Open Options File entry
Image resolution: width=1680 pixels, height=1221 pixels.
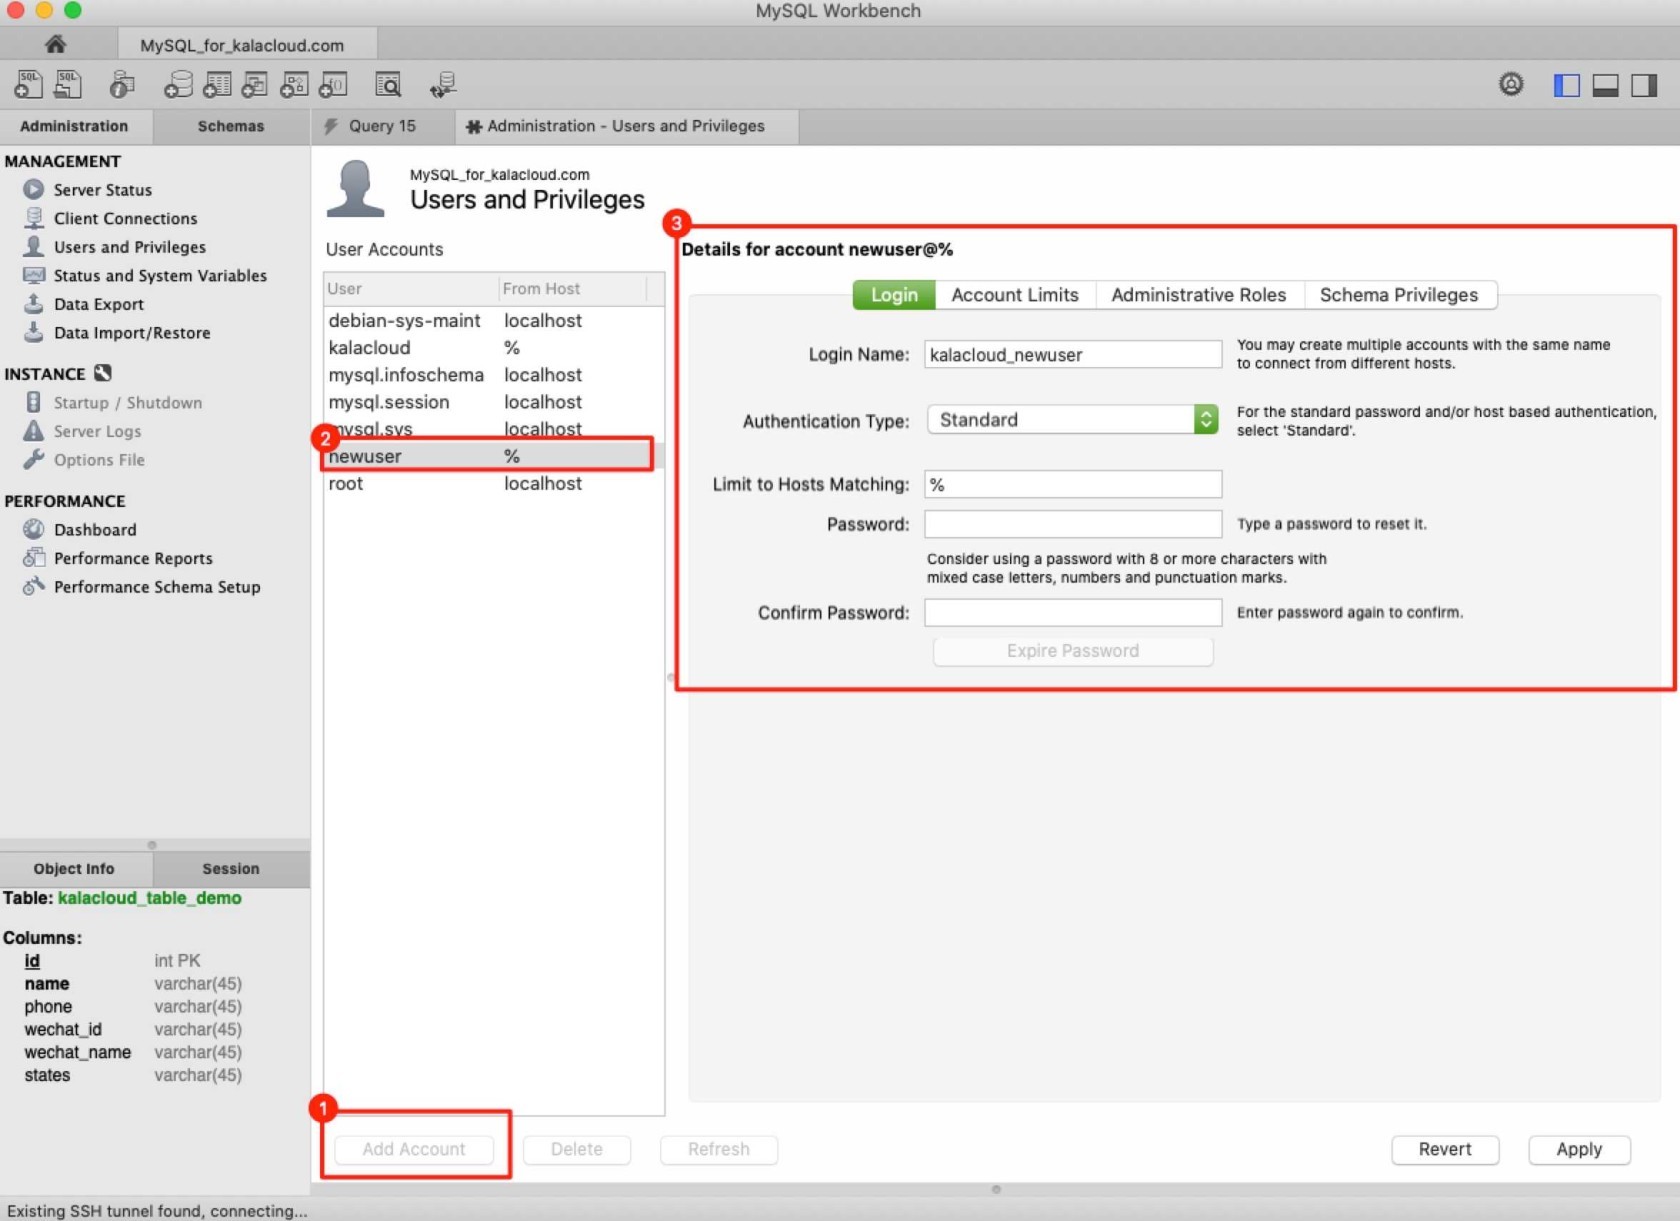tap(99, 460)
